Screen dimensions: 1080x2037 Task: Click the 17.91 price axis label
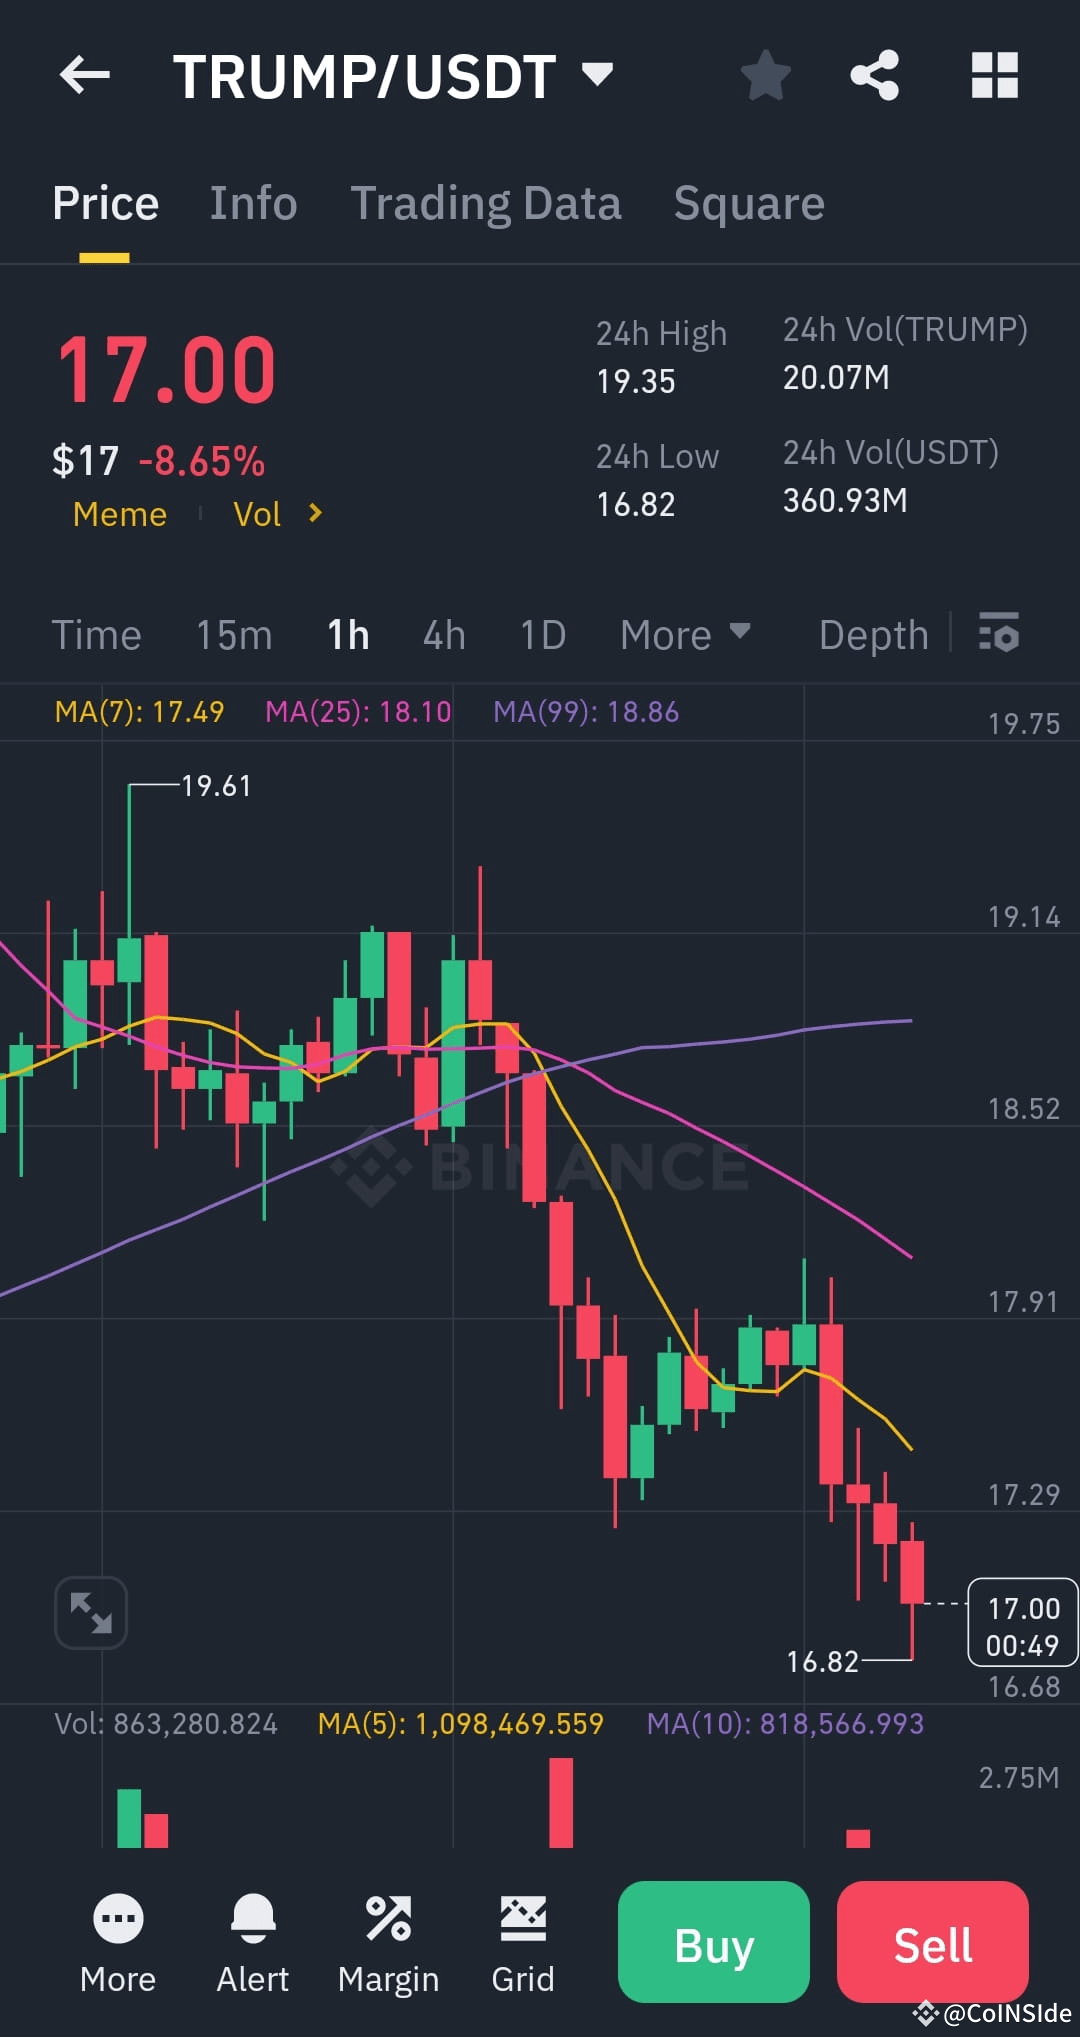tap(1023, 1301)
